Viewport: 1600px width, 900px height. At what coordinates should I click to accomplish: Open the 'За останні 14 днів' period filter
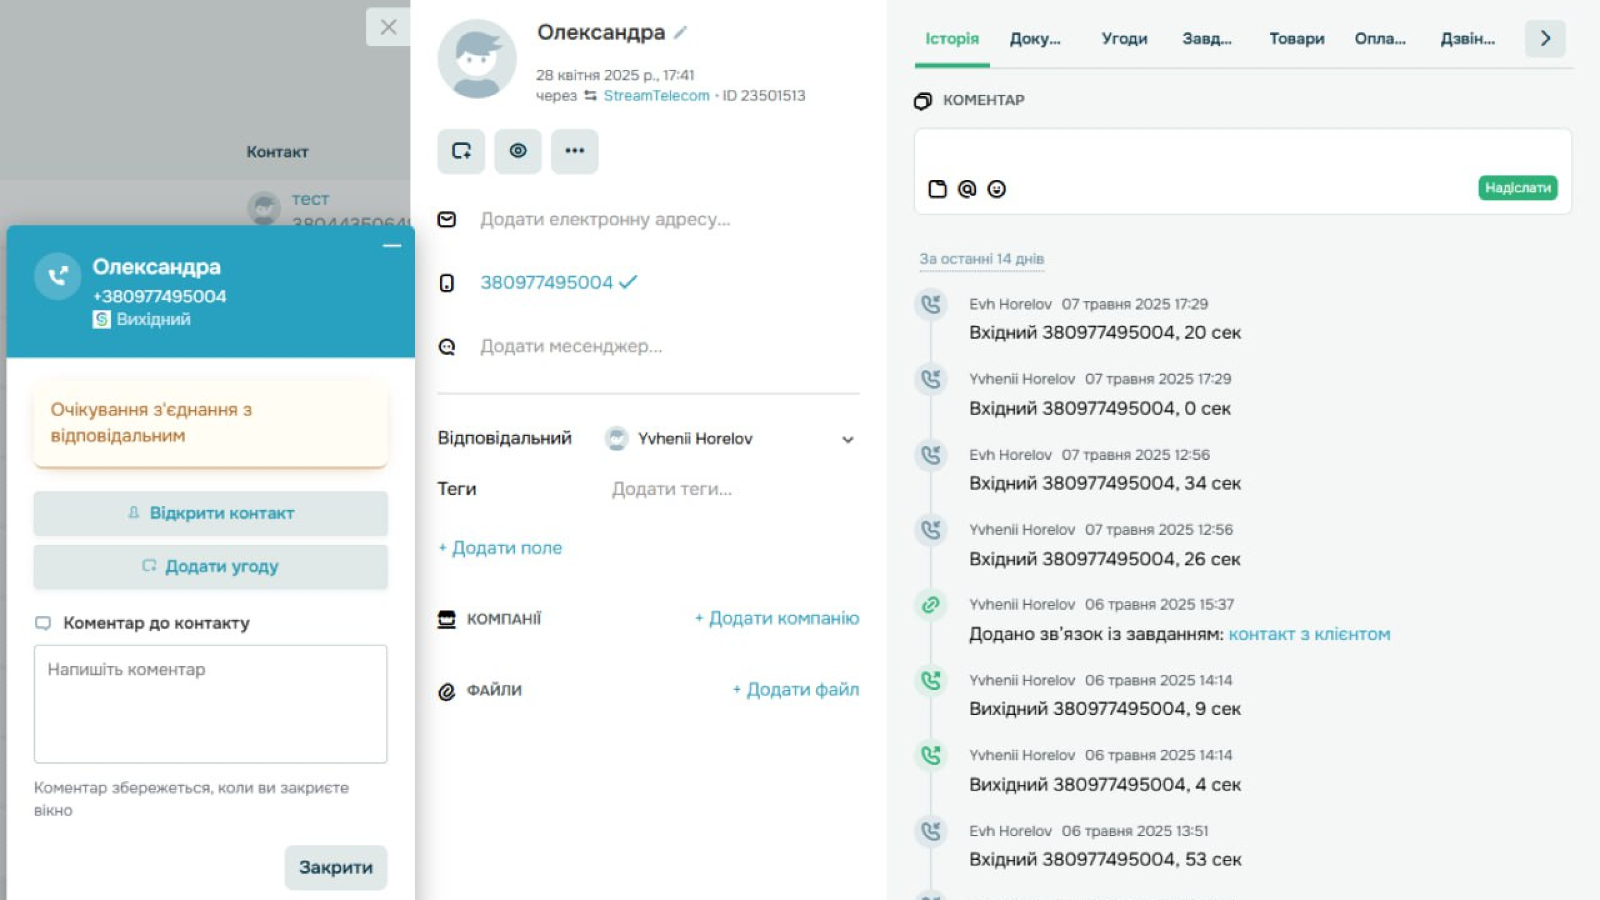tap(981, 259)
